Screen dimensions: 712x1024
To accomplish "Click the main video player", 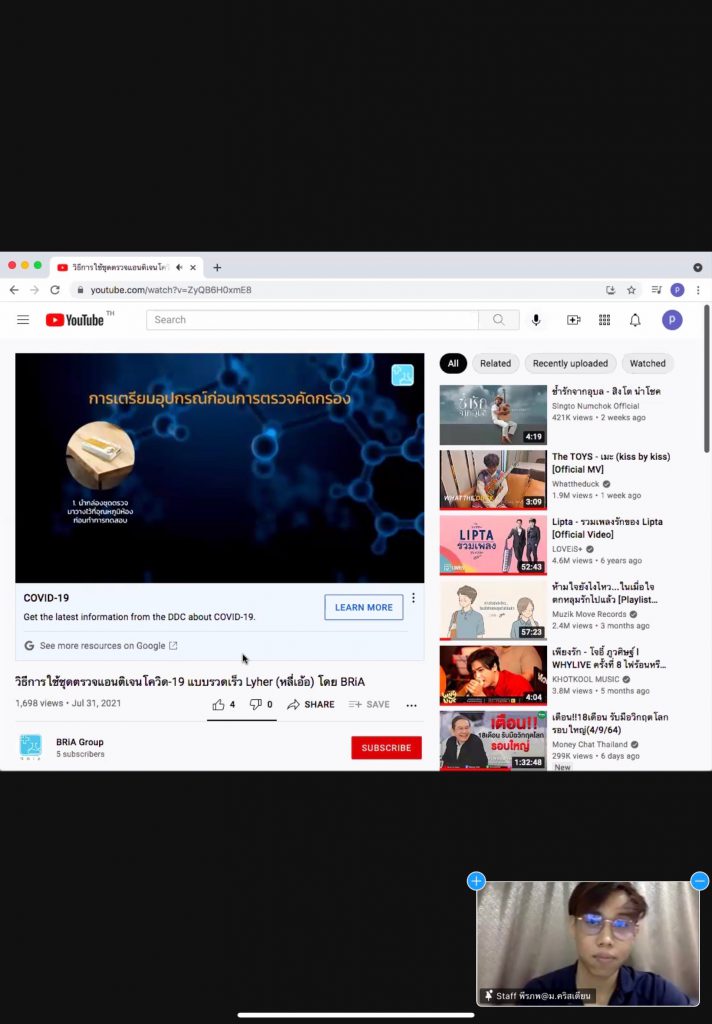I will pyautogui.click(x=219, y=468).
